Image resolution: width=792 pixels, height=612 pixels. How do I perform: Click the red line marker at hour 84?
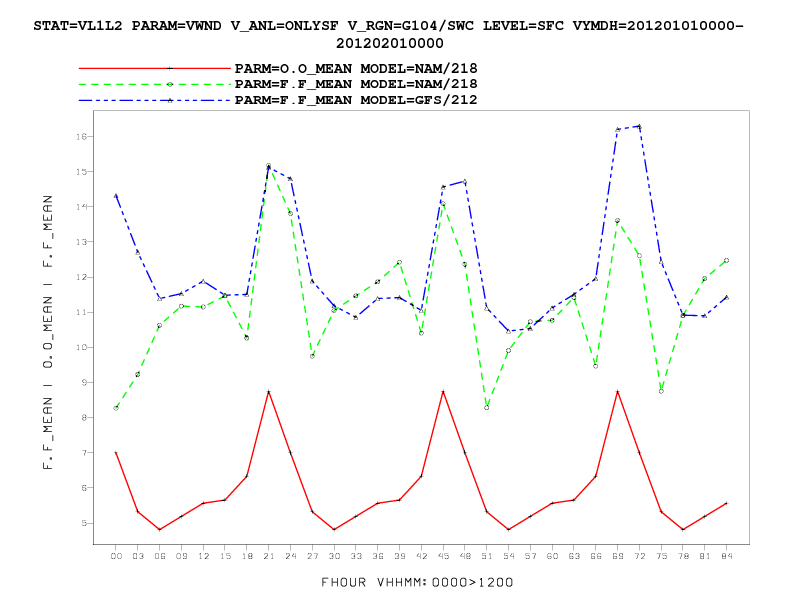(x=726, y=503)
